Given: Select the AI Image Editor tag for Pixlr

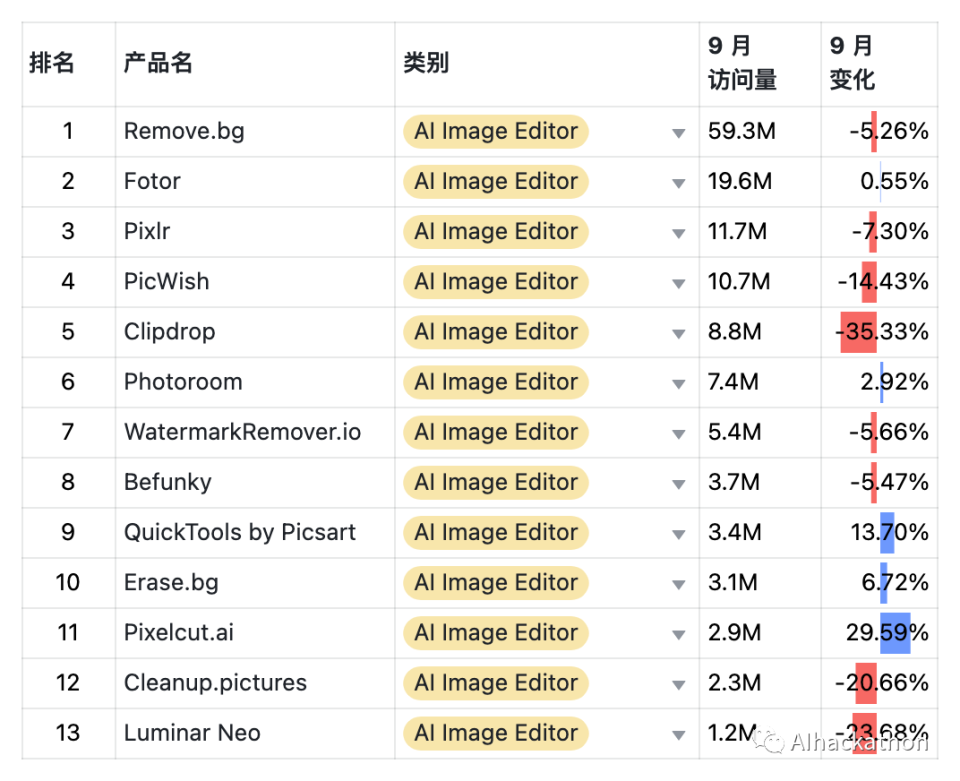Looking at the screenshot, I should (496, 232).
